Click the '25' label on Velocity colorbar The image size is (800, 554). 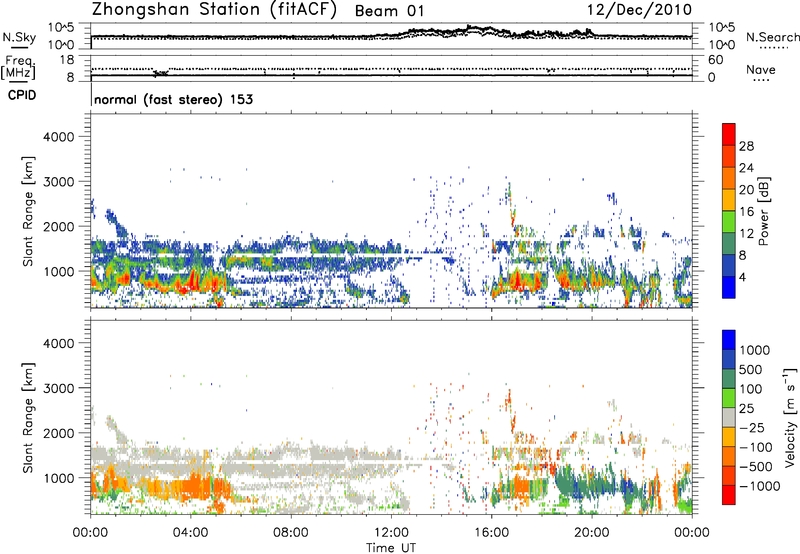[x=746, y=408]
